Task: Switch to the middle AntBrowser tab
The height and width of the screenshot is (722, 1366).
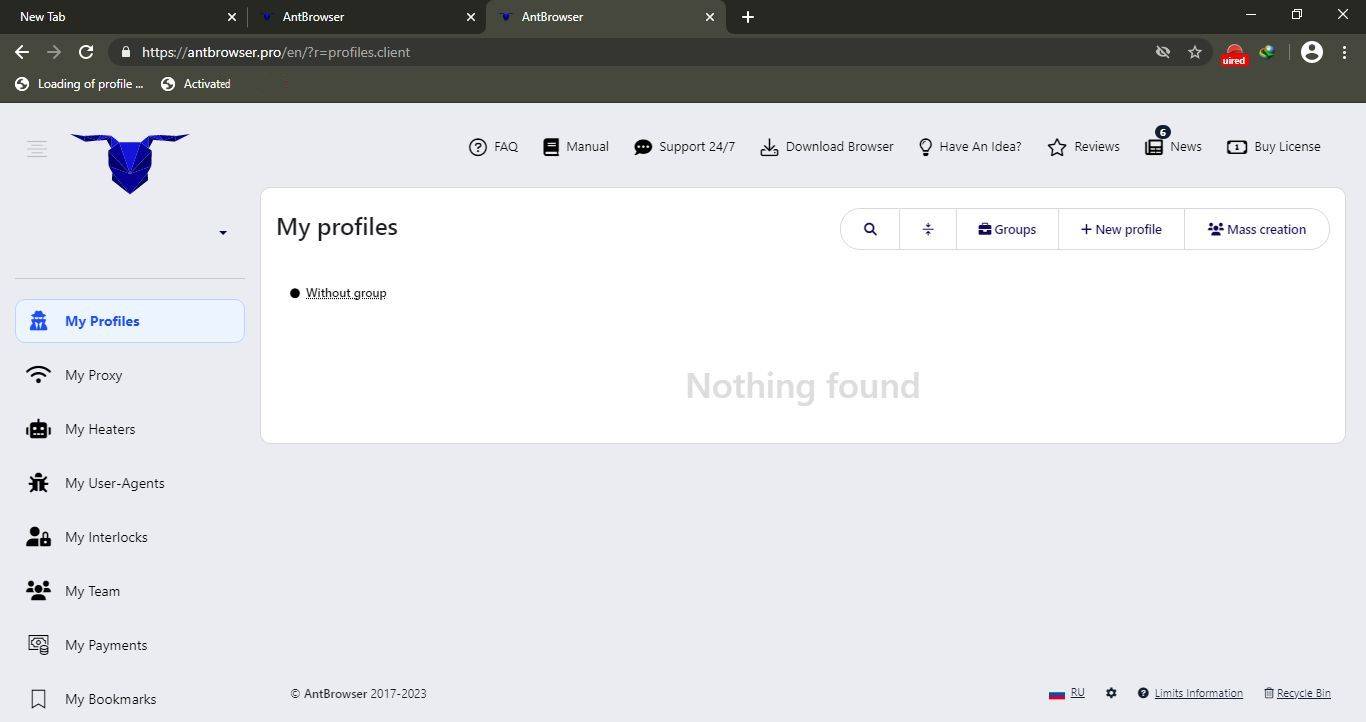Action: [x=366, y=17]
